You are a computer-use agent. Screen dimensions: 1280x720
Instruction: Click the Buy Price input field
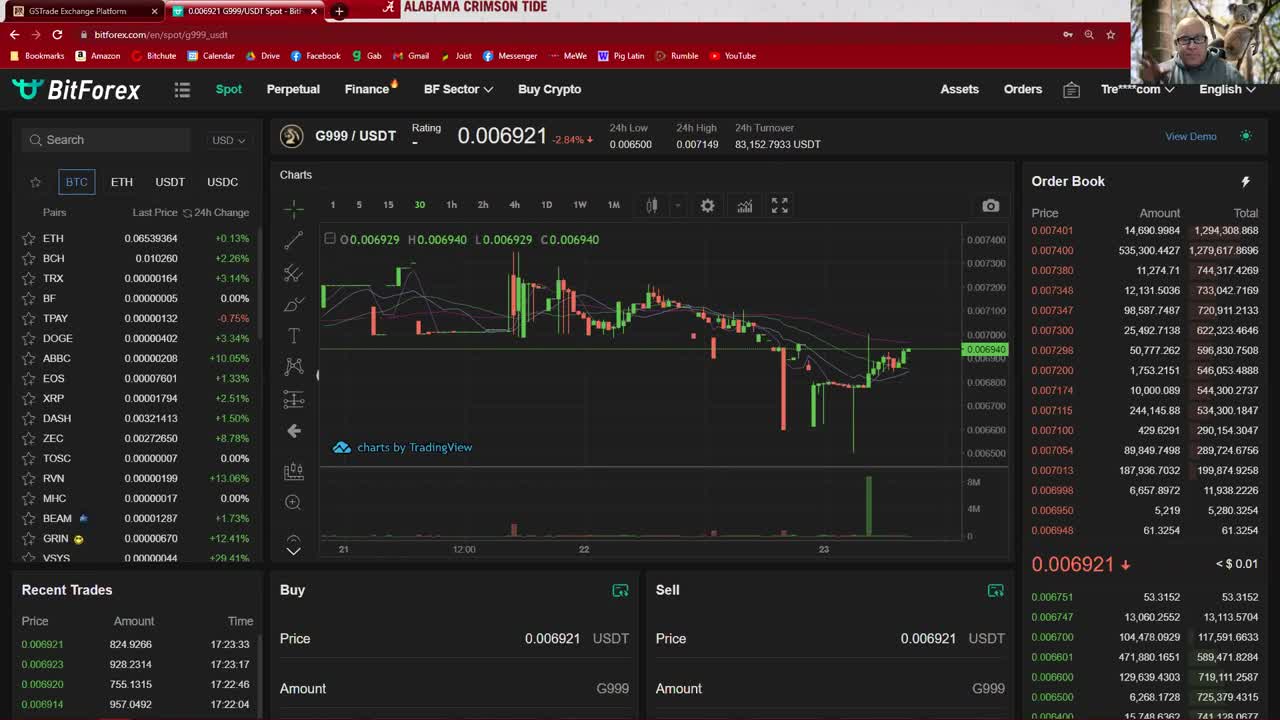click(x=455, y=638)
